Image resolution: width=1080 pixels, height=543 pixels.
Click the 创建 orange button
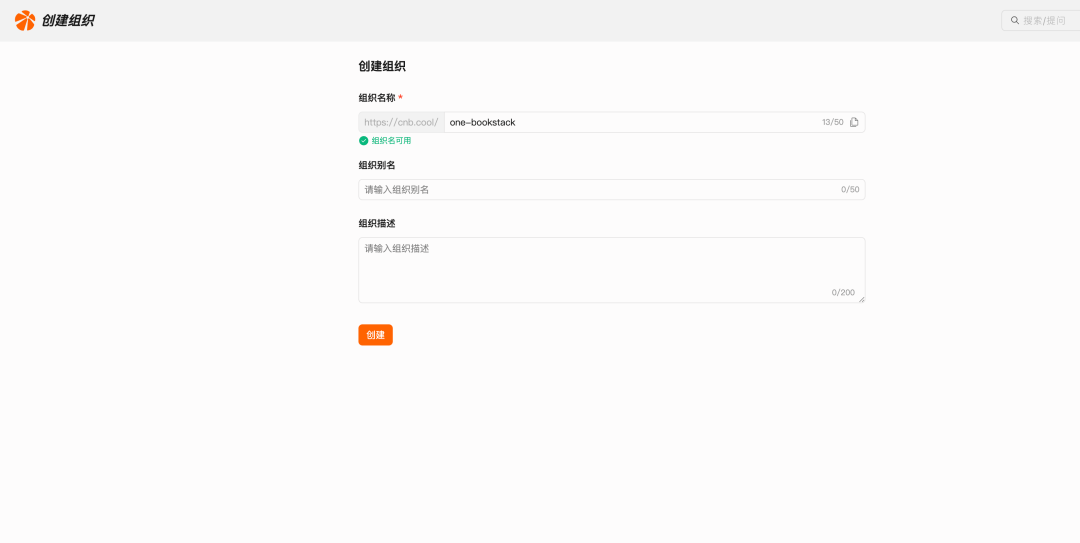pos(375,335)
